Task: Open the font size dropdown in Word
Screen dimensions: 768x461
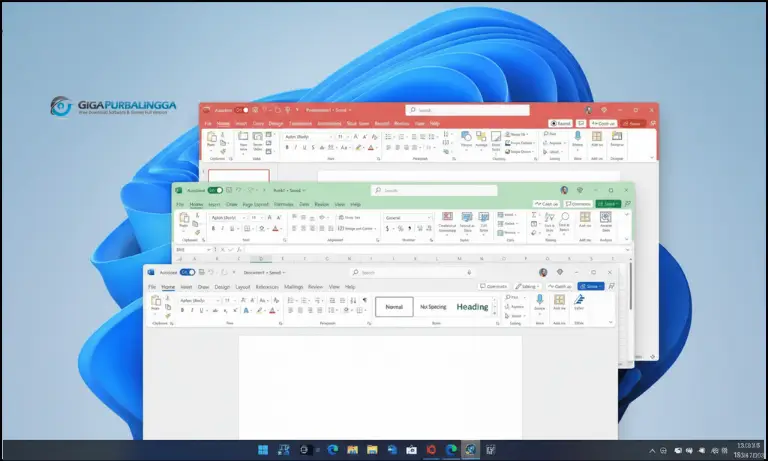Action: 234,300
